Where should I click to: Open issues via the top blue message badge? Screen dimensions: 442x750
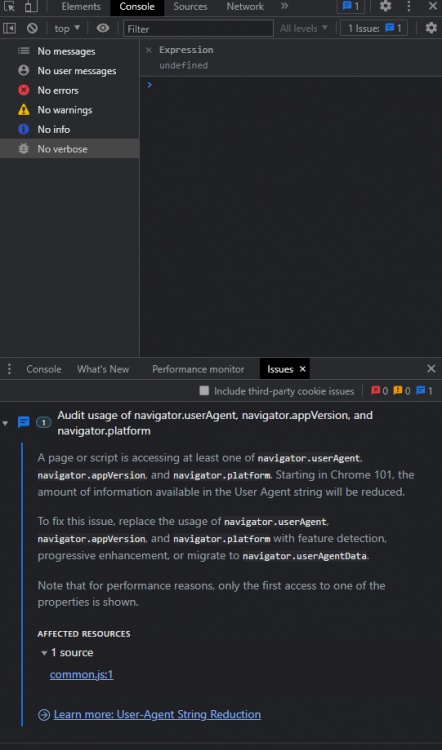351,6
